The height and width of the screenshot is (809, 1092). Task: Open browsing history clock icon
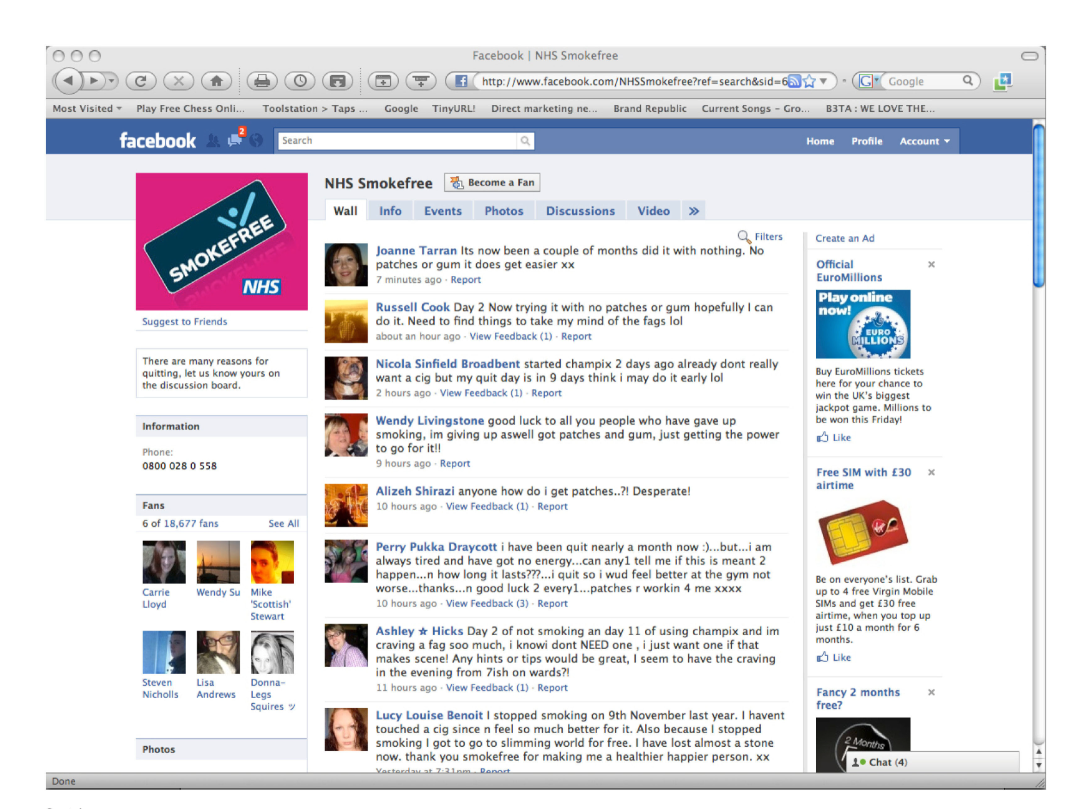coord(300,81)
